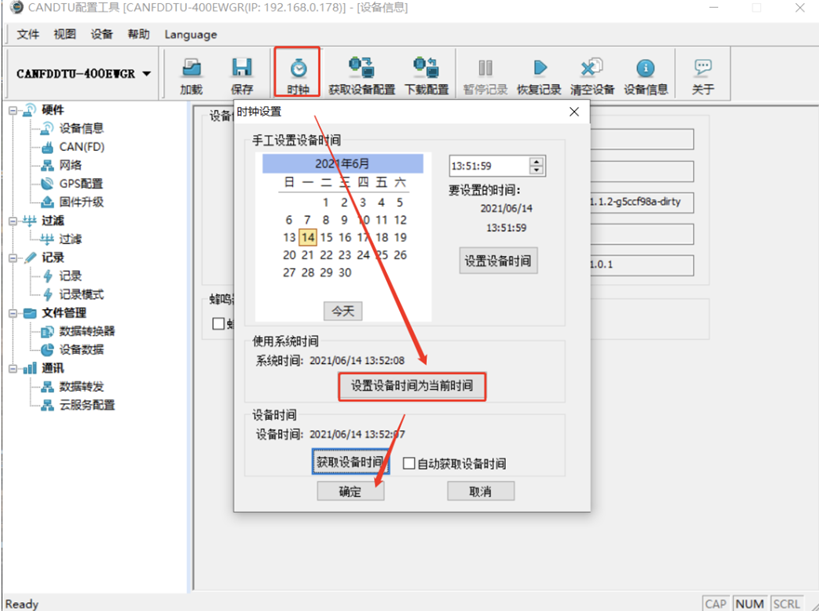Select day 19 in the calendar
This screenshot has height=611, width=819.
pyautogui.click(x=400, y=238)
